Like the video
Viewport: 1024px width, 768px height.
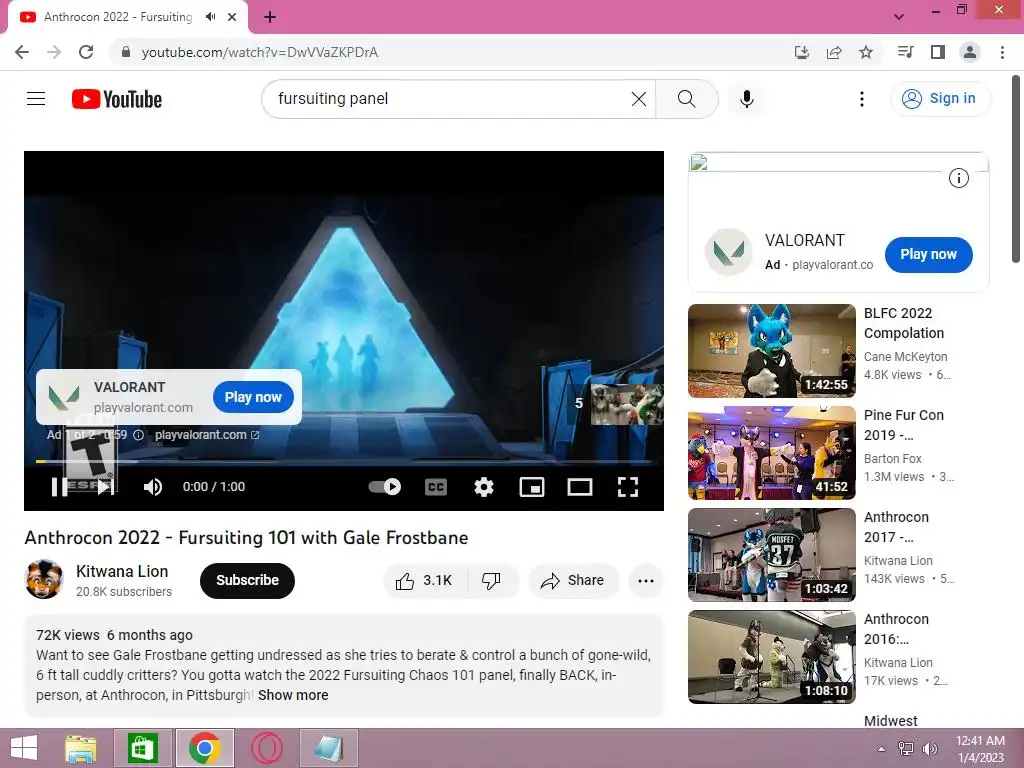[424, 581]
